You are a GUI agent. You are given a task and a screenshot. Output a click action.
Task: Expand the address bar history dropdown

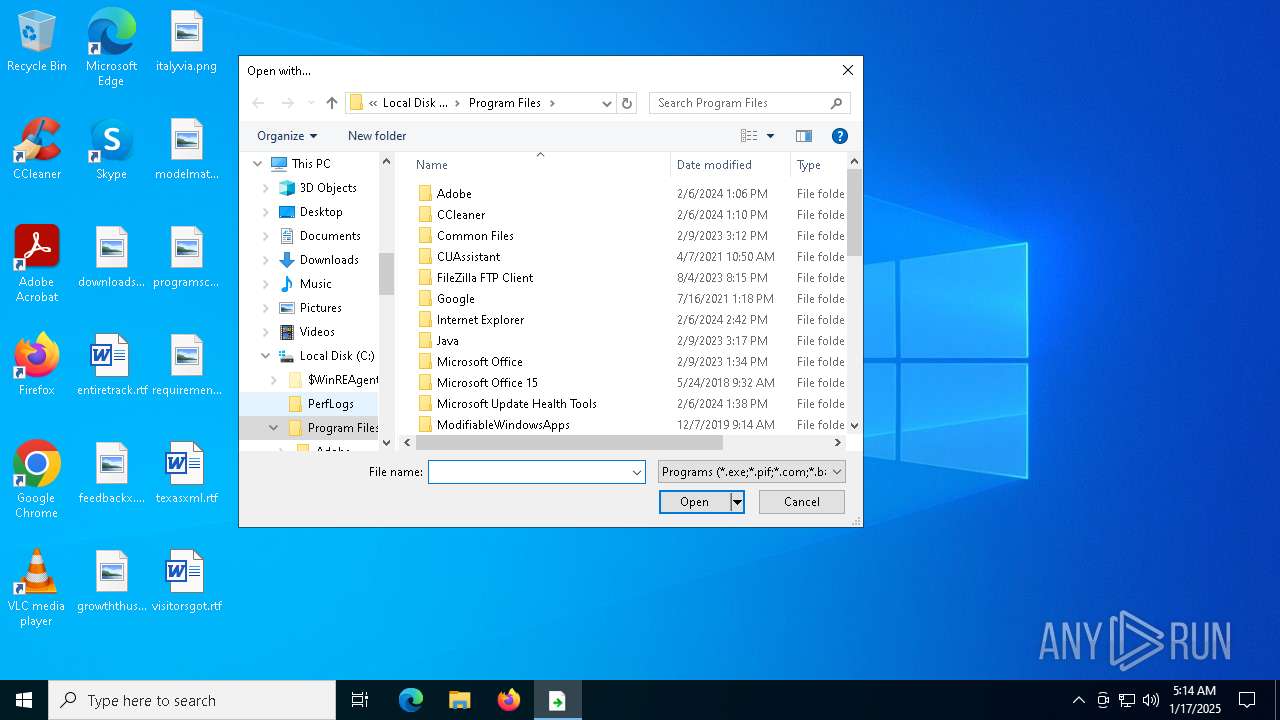[x=606, y=103]
